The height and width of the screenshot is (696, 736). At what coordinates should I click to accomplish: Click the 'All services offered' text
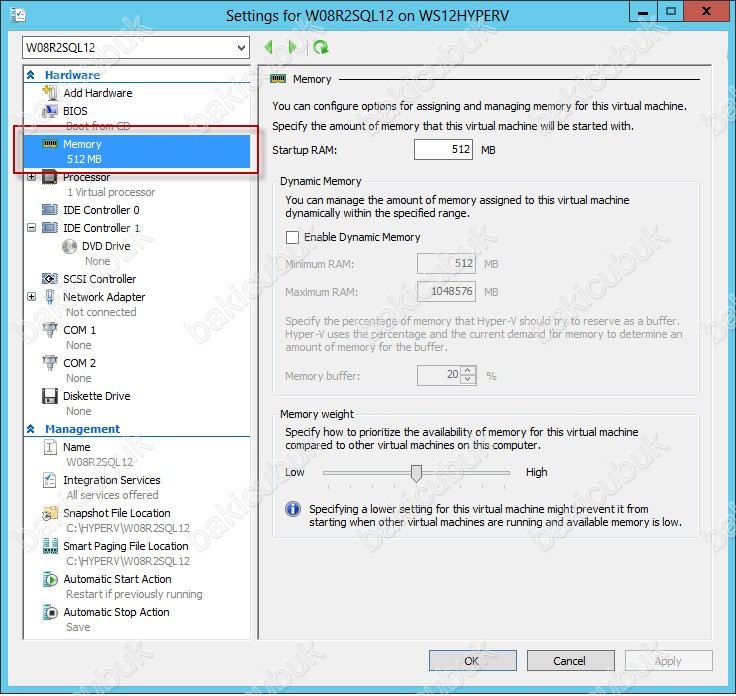(113, 495)
